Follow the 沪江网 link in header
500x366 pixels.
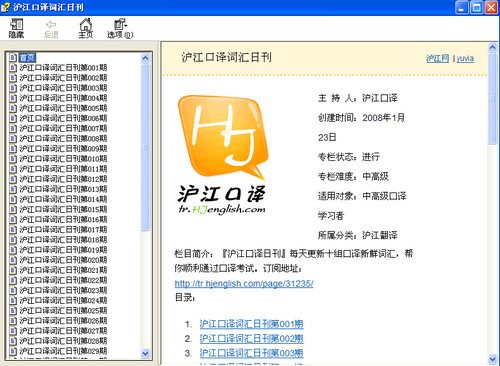click(438, 58)
